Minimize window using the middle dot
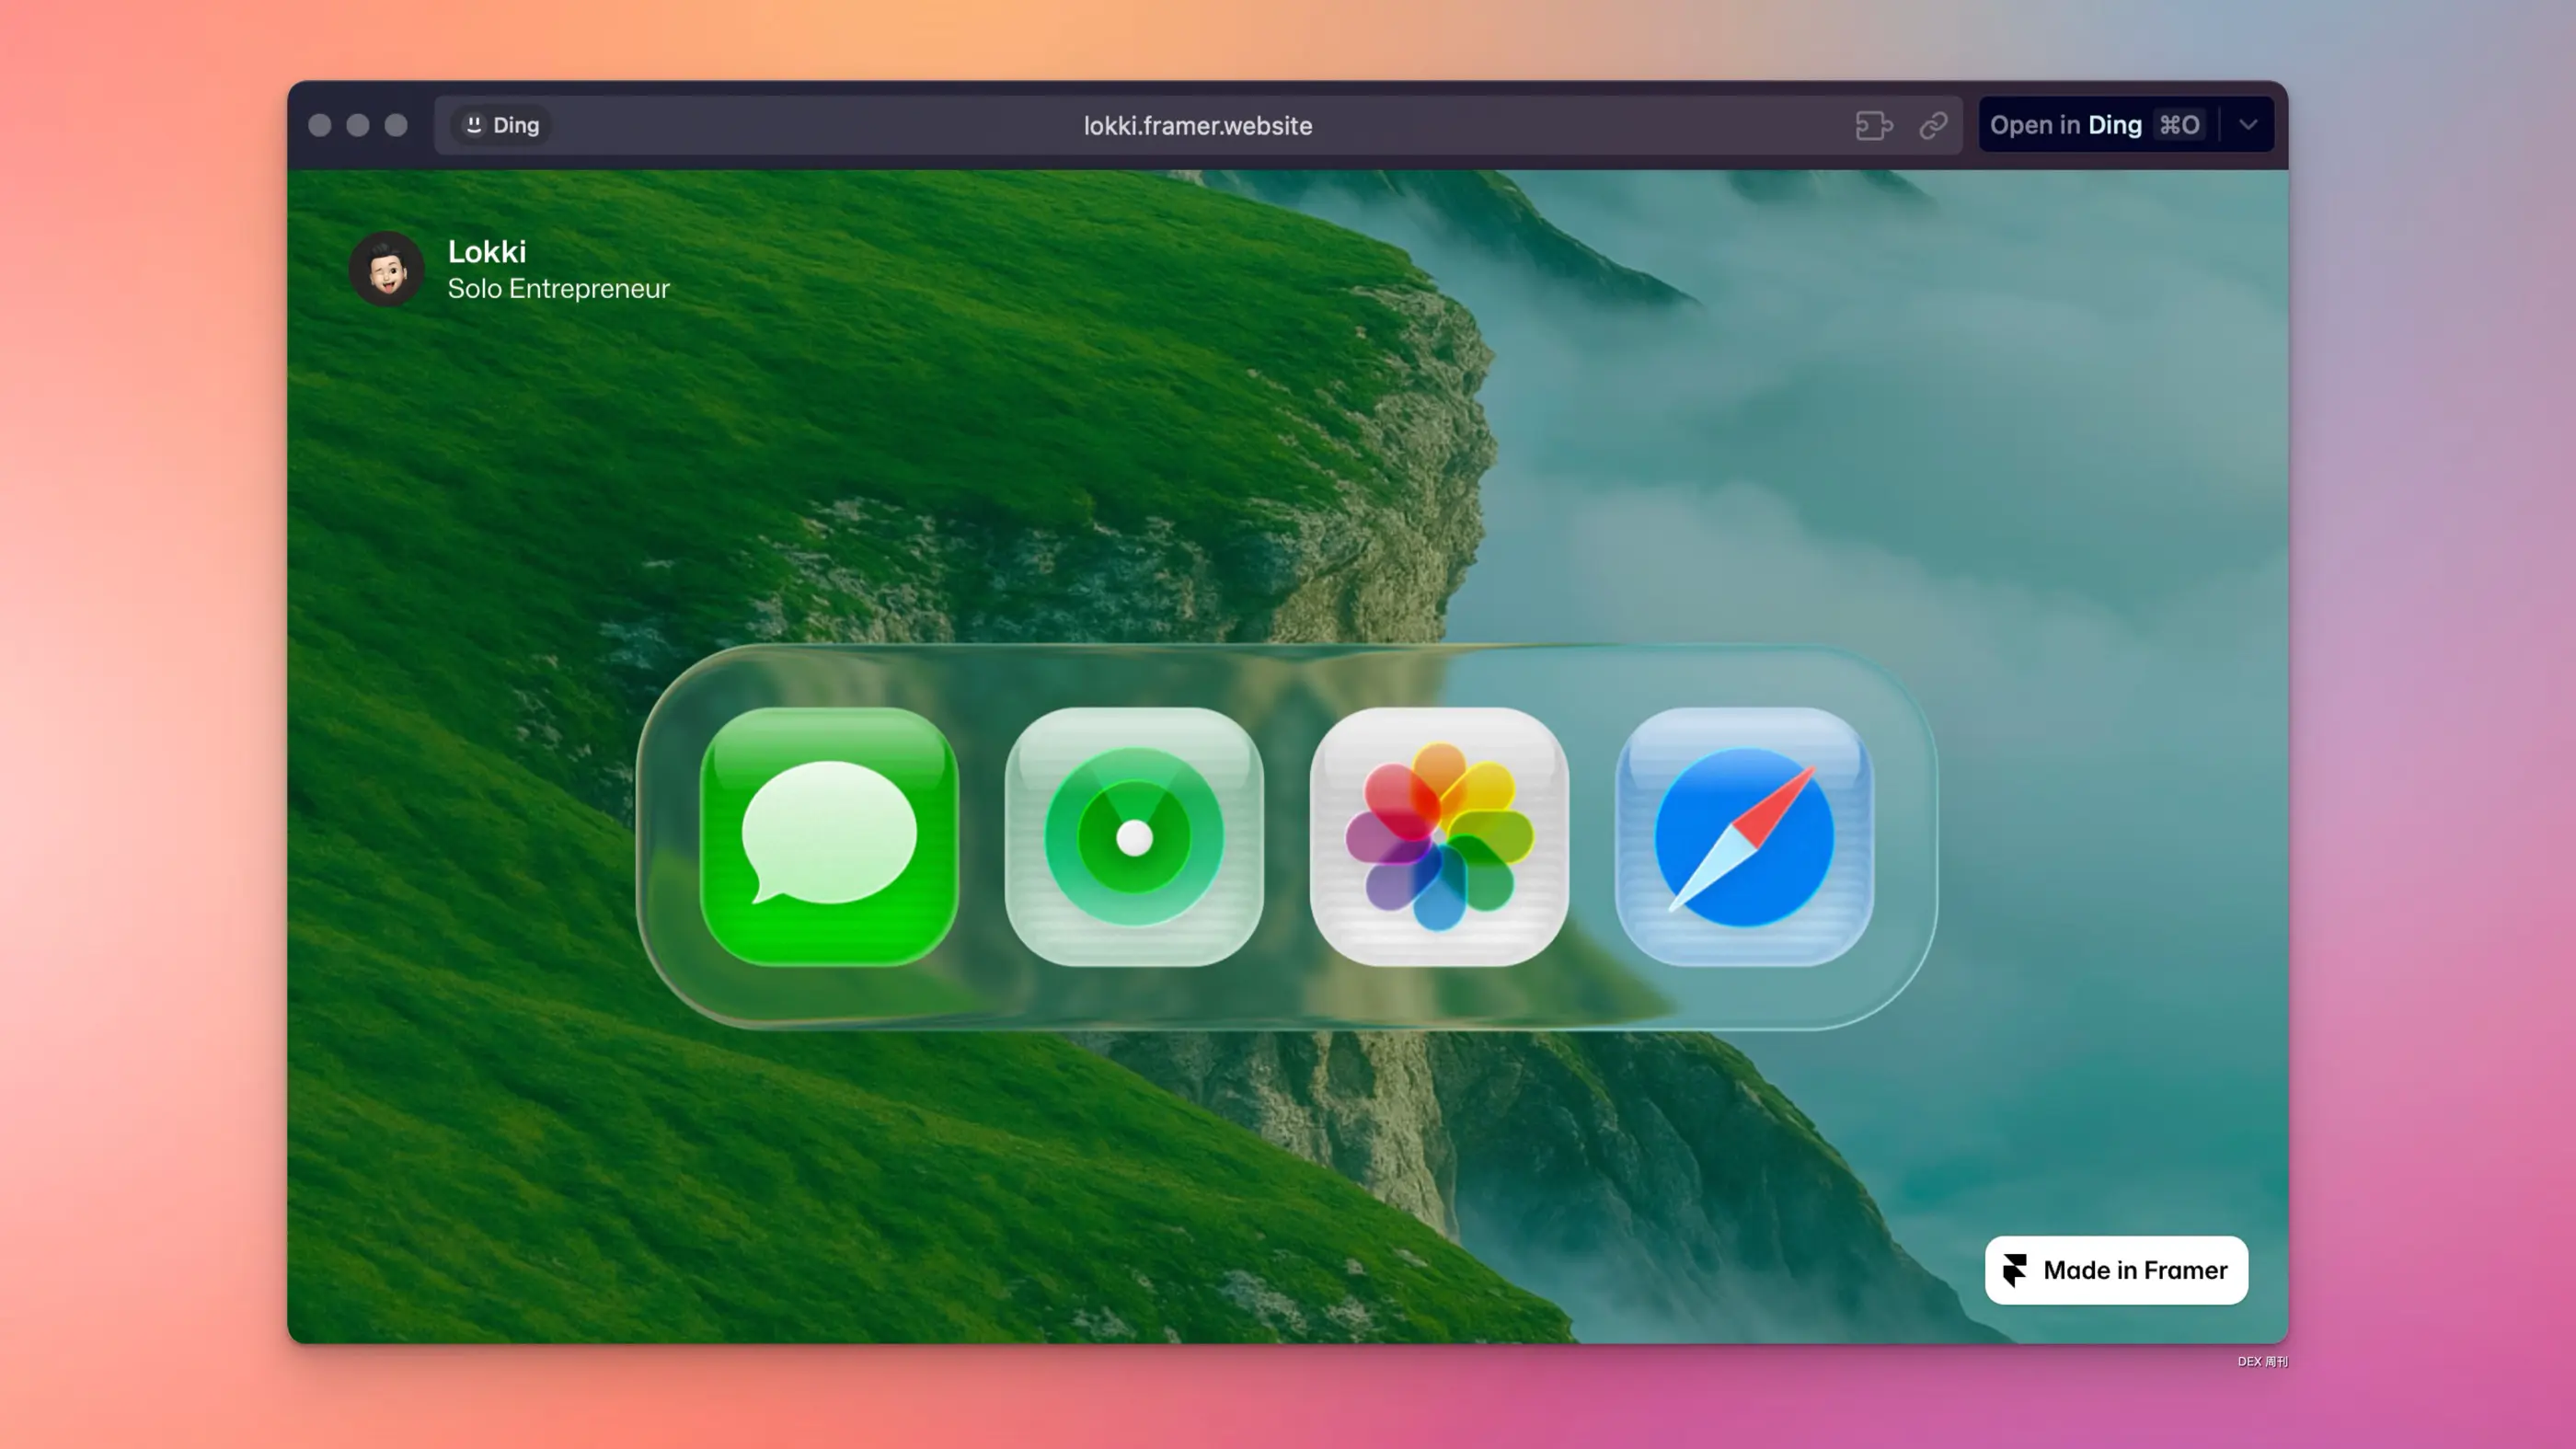 (358, 125)
